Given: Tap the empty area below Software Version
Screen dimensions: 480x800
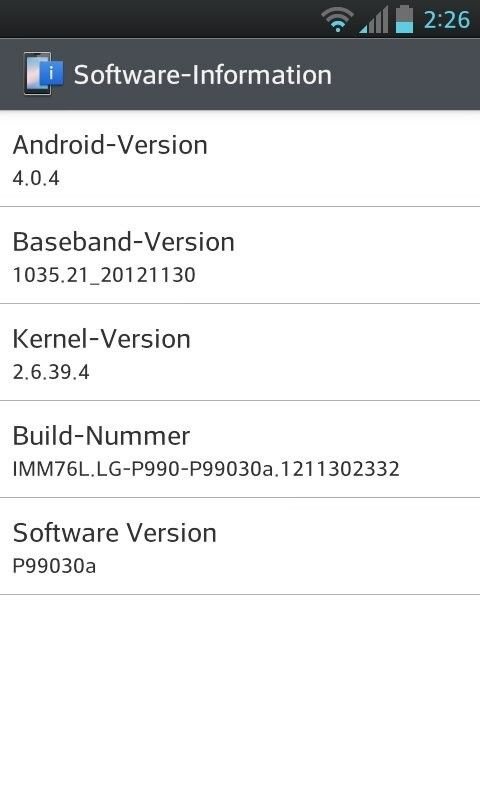Looking at the screenshot, I should click(x=240, y=697).
